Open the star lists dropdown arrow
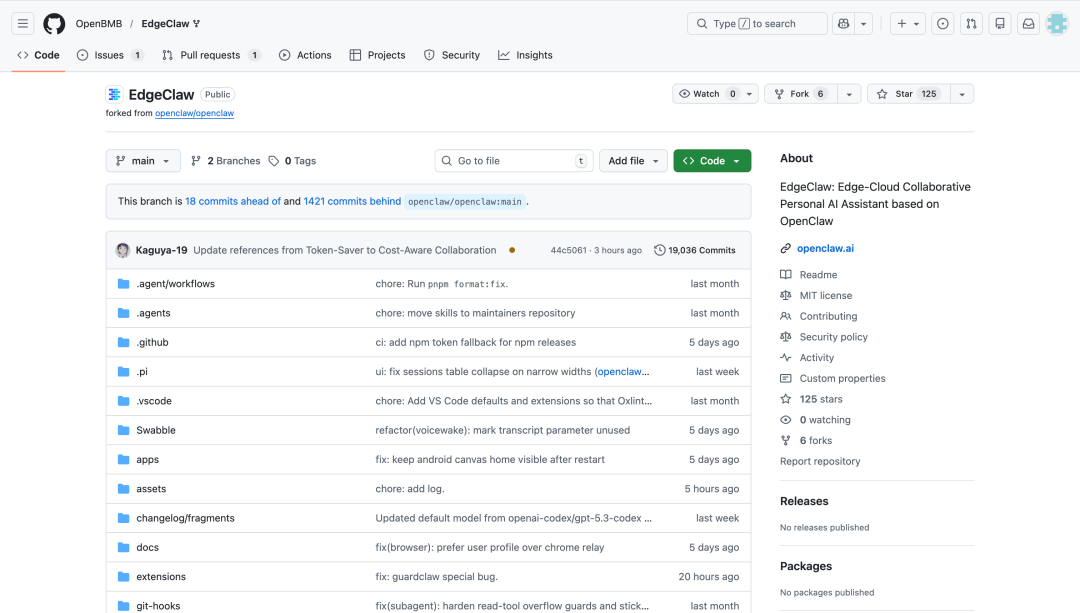This screenshot has height=613, width=1080. (x=961, y=94)
